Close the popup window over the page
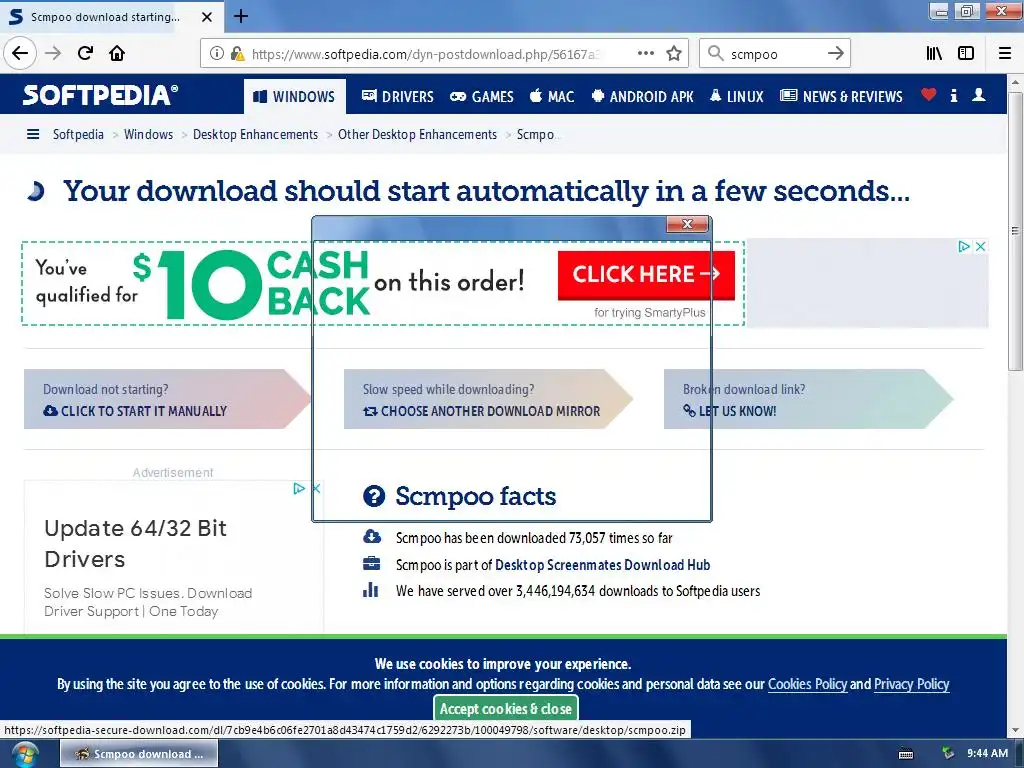 pyautogui.click(x=687, y=224)
